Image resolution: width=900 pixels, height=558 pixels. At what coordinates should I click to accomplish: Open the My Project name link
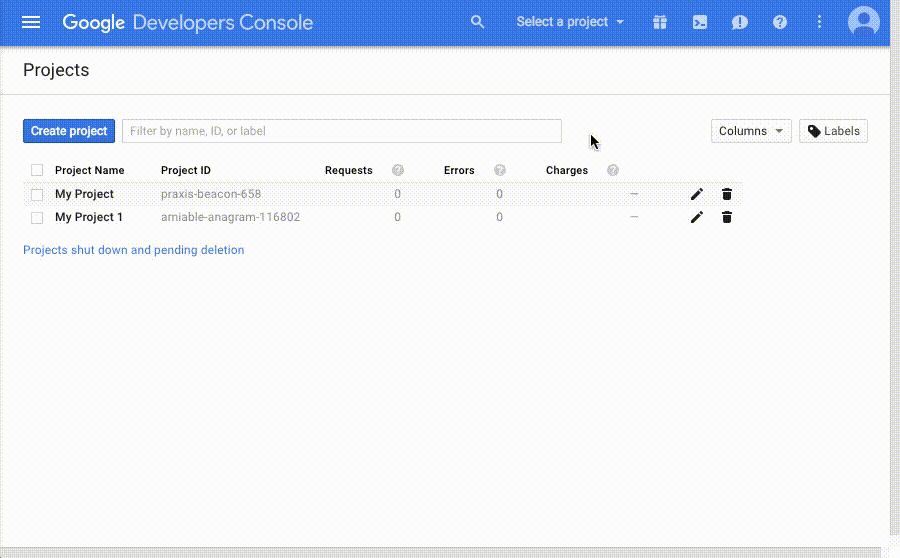(84, 194)
